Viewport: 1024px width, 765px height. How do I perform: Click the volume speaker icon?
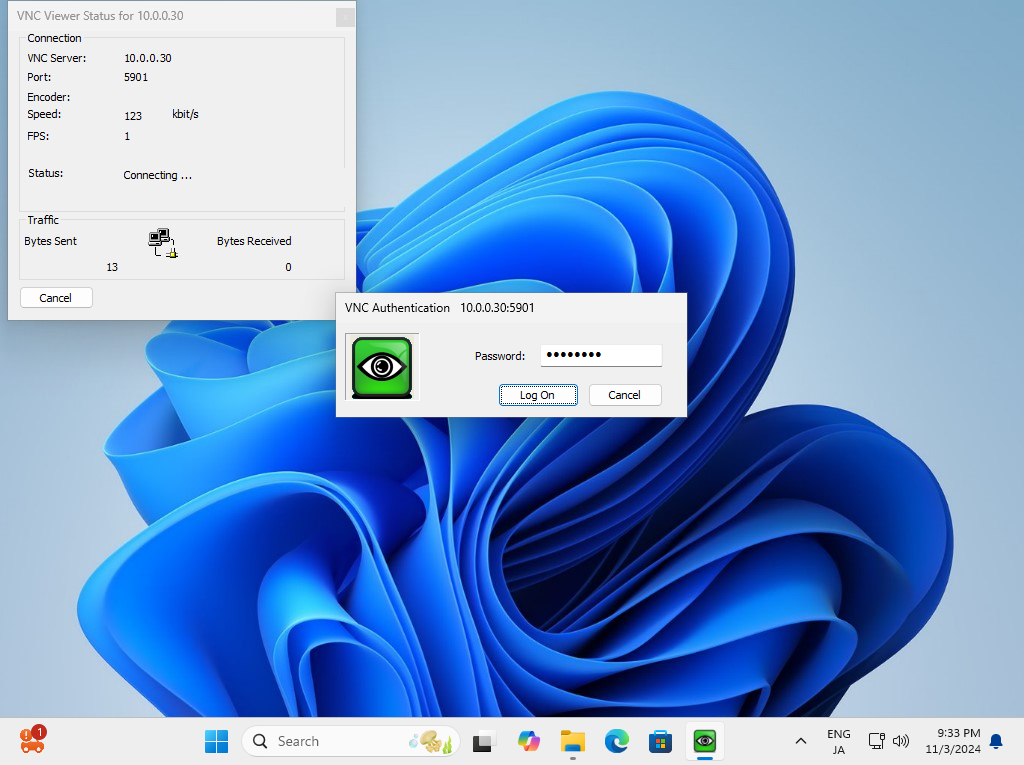(x=901, y=741)
